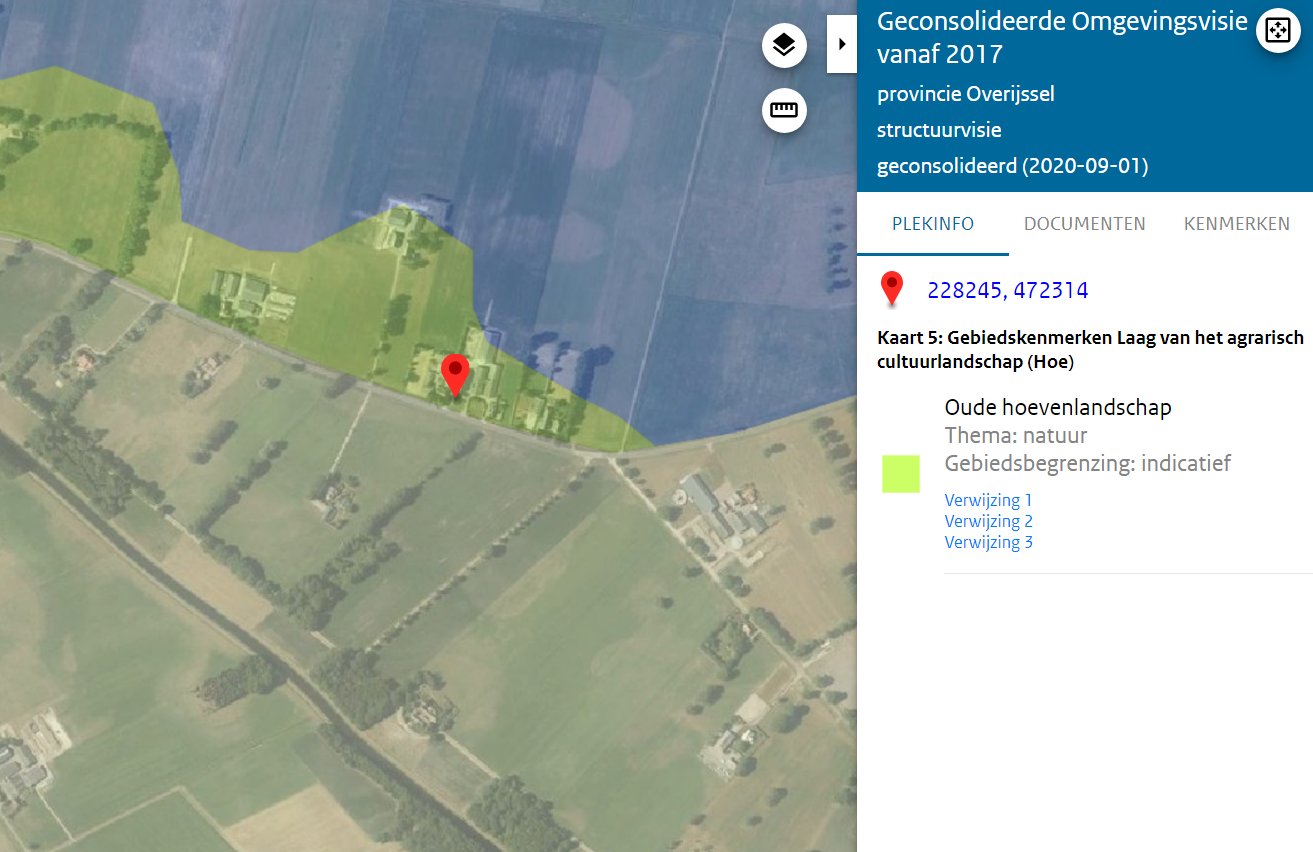Select the measure ruler tool
Image resolution: width=1313 pixels, height=852 pixels.
(784, 110)
